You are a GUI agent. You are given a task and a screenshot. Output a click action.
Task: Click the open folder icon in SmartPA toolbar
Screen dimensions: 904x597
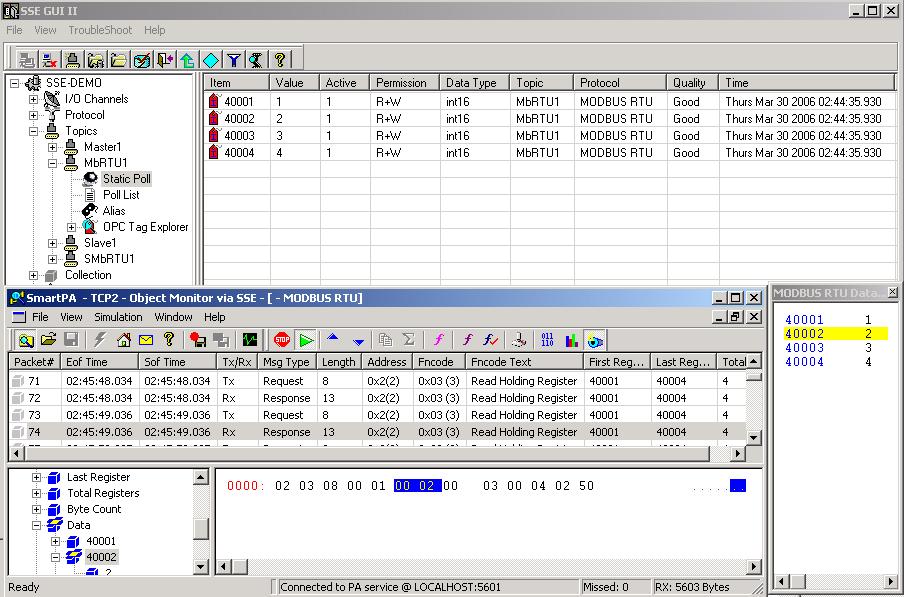[x=48, y=340]
